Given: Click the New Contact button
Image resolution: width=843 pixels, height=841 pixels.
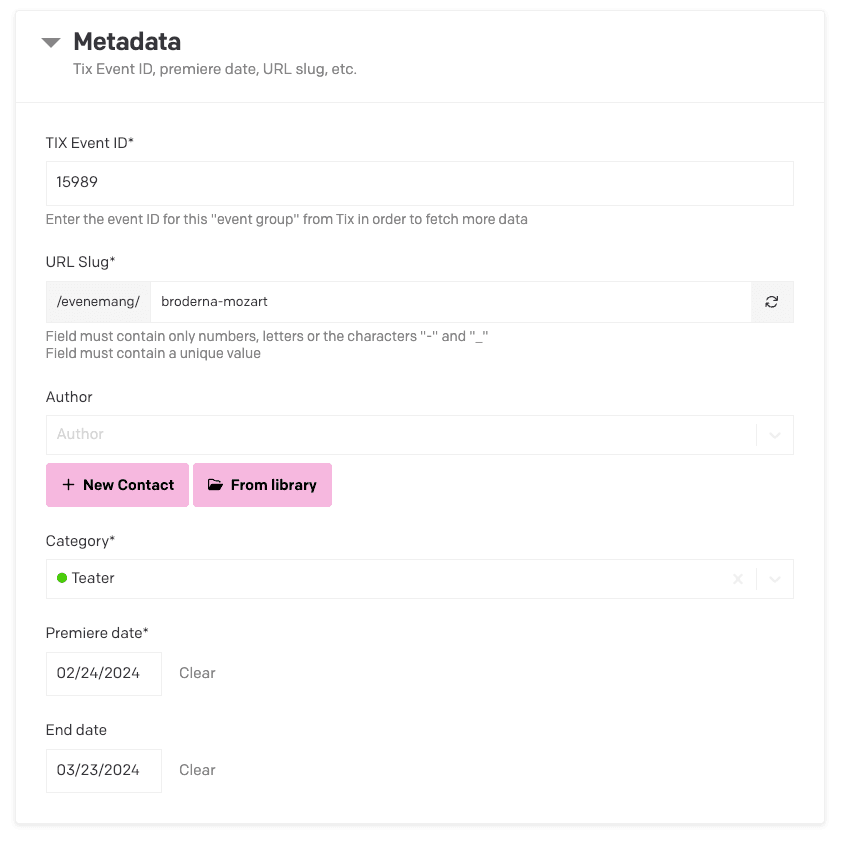Looking at the screenshot, I should click(x=117, y=485).
